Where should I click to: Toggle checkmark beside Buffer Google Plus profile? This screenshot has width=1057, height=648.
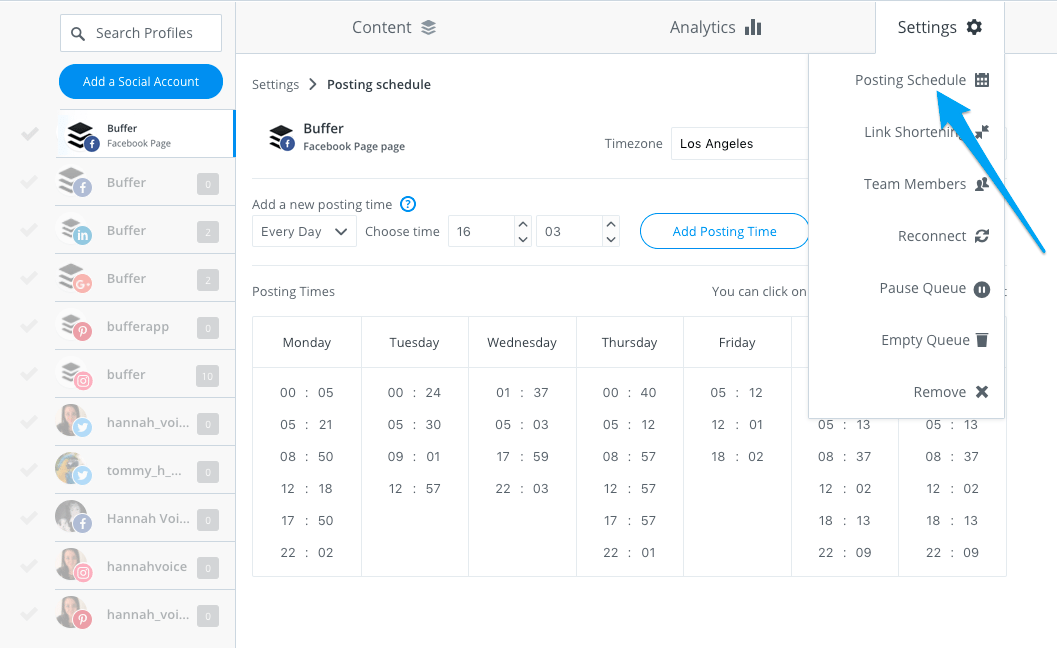(29, 278)
